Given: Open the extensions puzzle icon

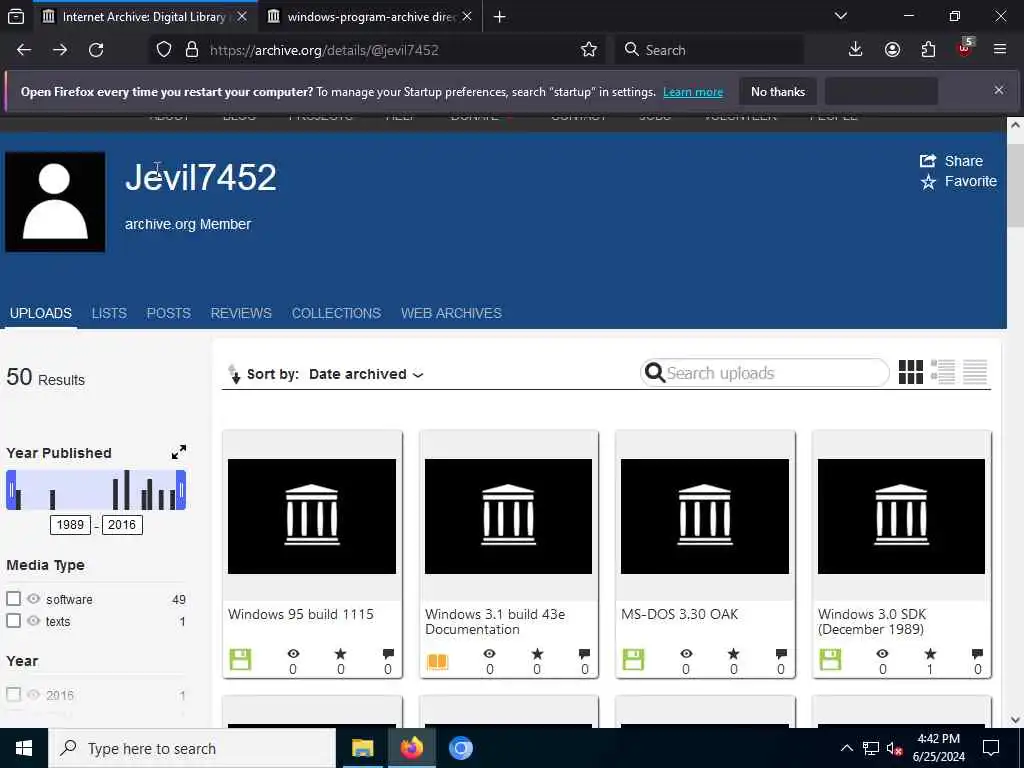Looking at the screenshot, I should tap(928, 50).
